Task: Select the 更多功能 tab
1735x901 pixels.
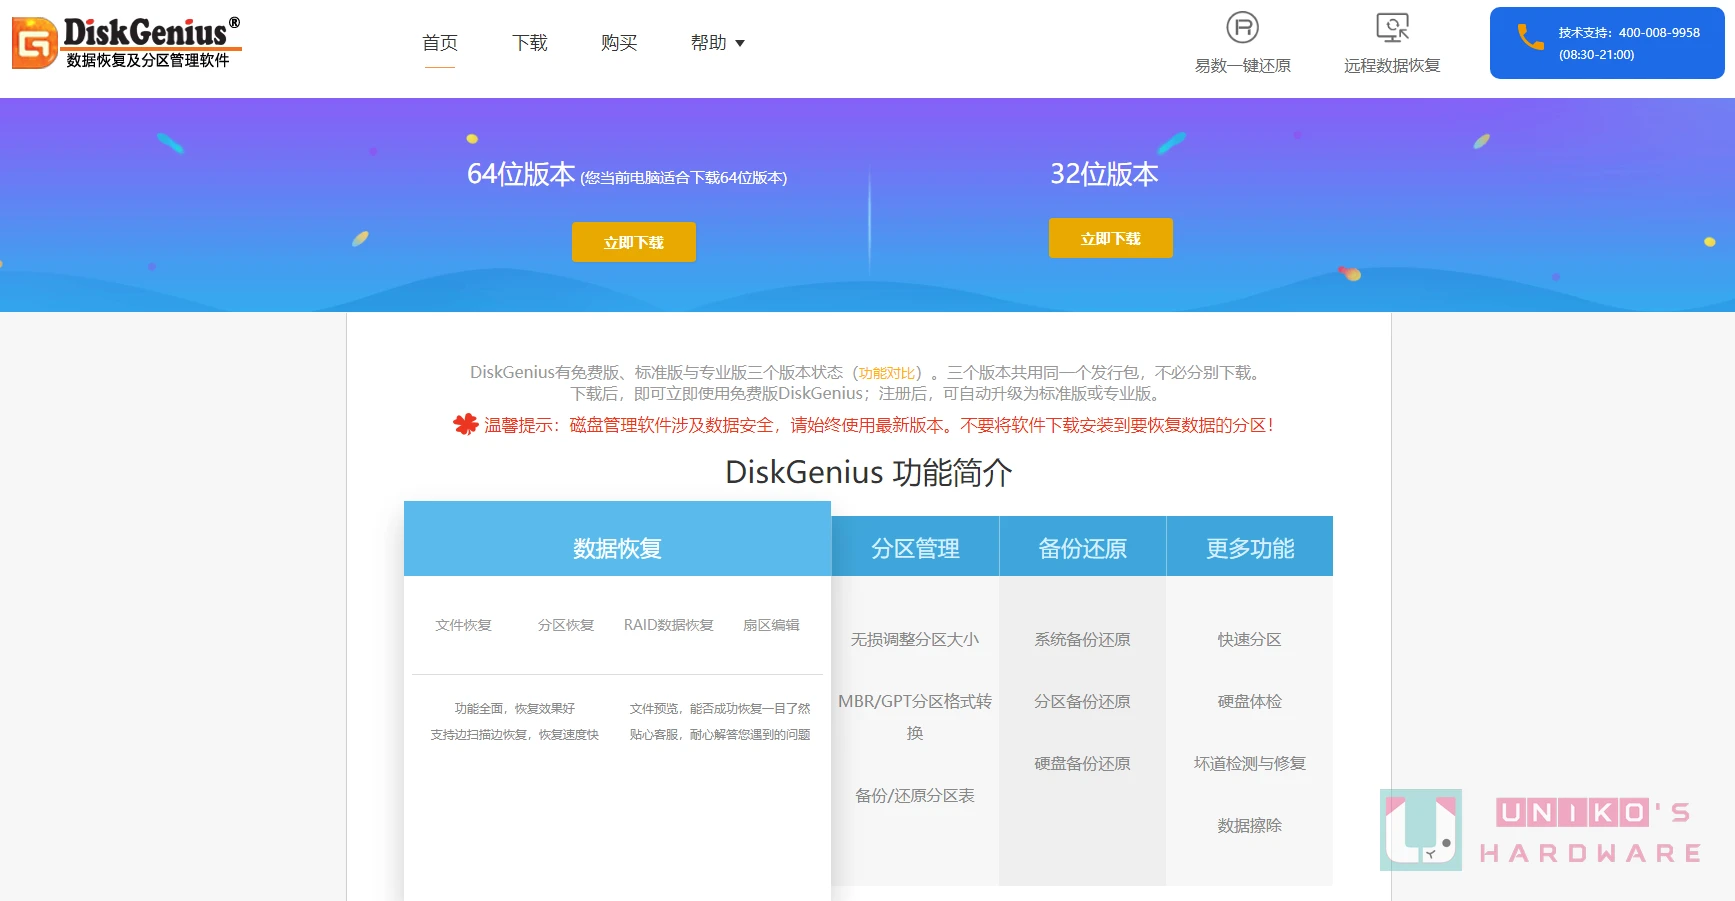Action: 1250,547
